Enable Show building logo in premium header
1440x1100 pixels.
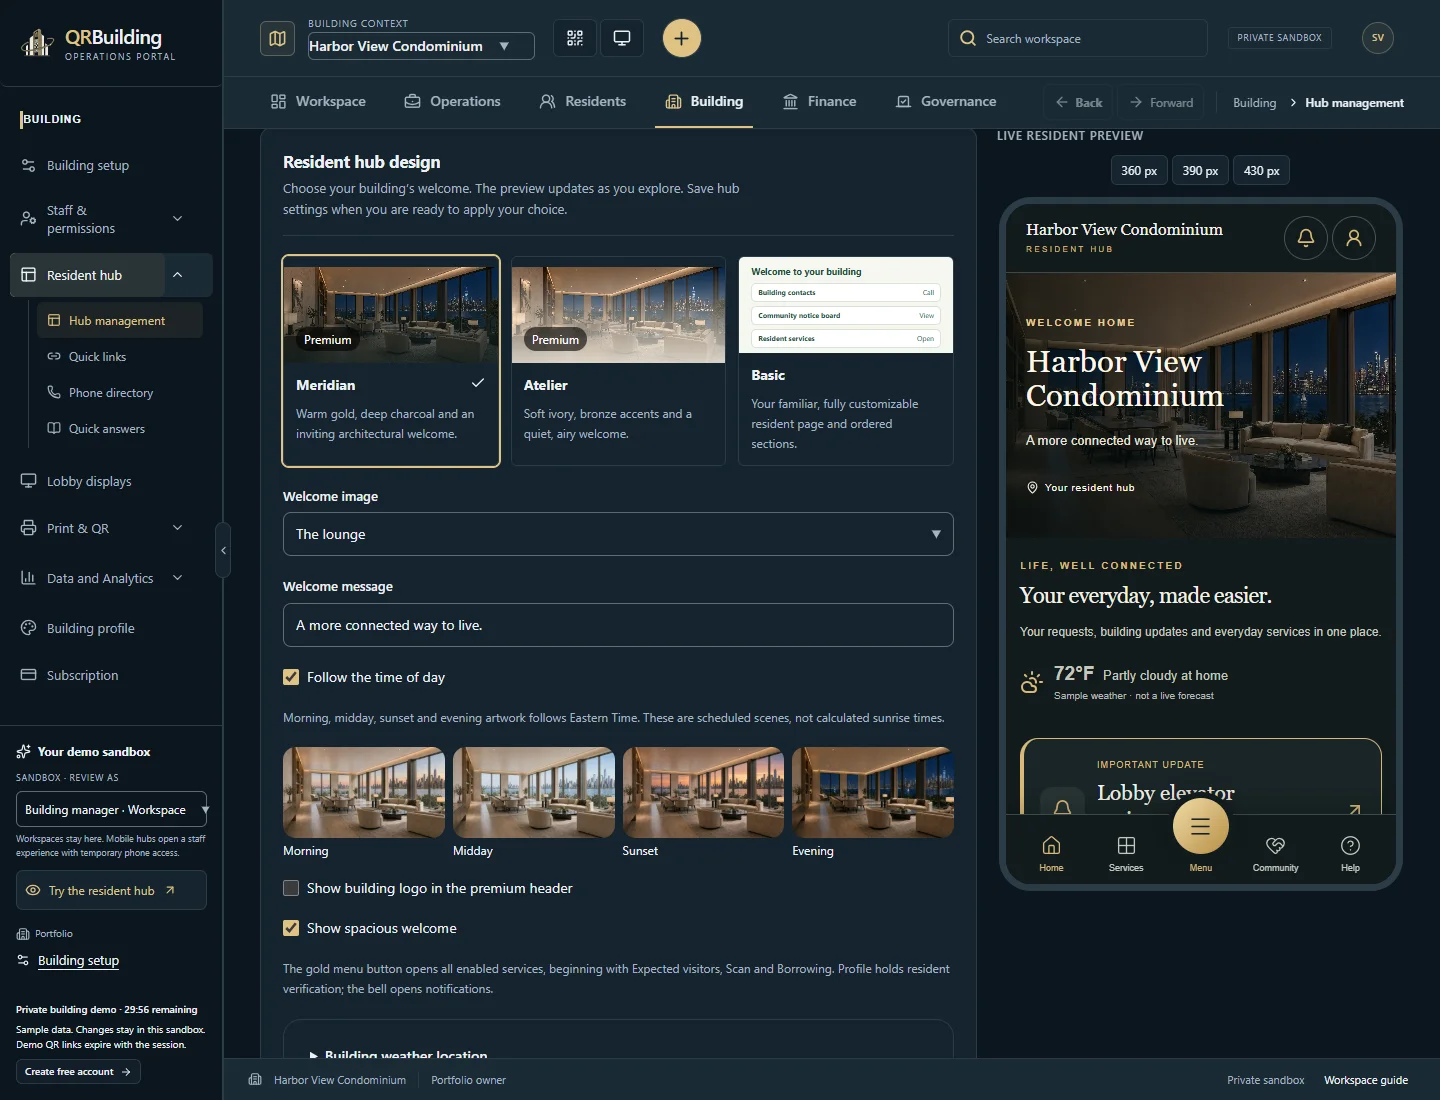291,888
